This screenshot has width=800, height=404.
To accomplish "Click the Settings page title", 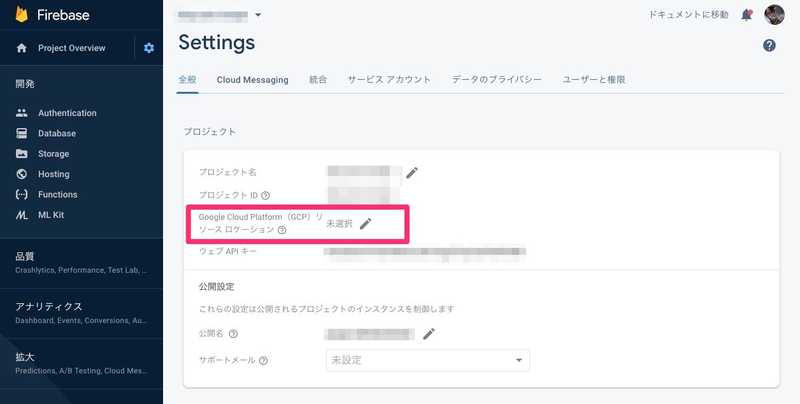I will pyautogui.click(x=216, y=42).
